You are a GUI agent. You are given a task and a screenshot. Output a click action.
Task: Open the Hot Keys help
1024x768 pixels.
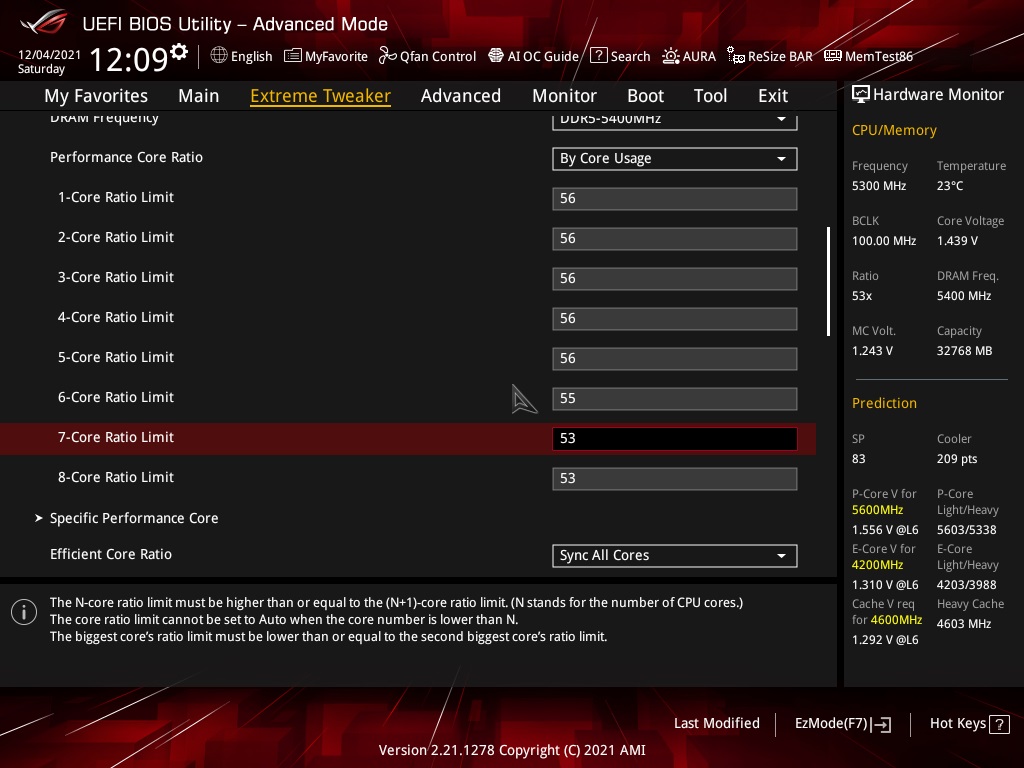coord(969,724)
